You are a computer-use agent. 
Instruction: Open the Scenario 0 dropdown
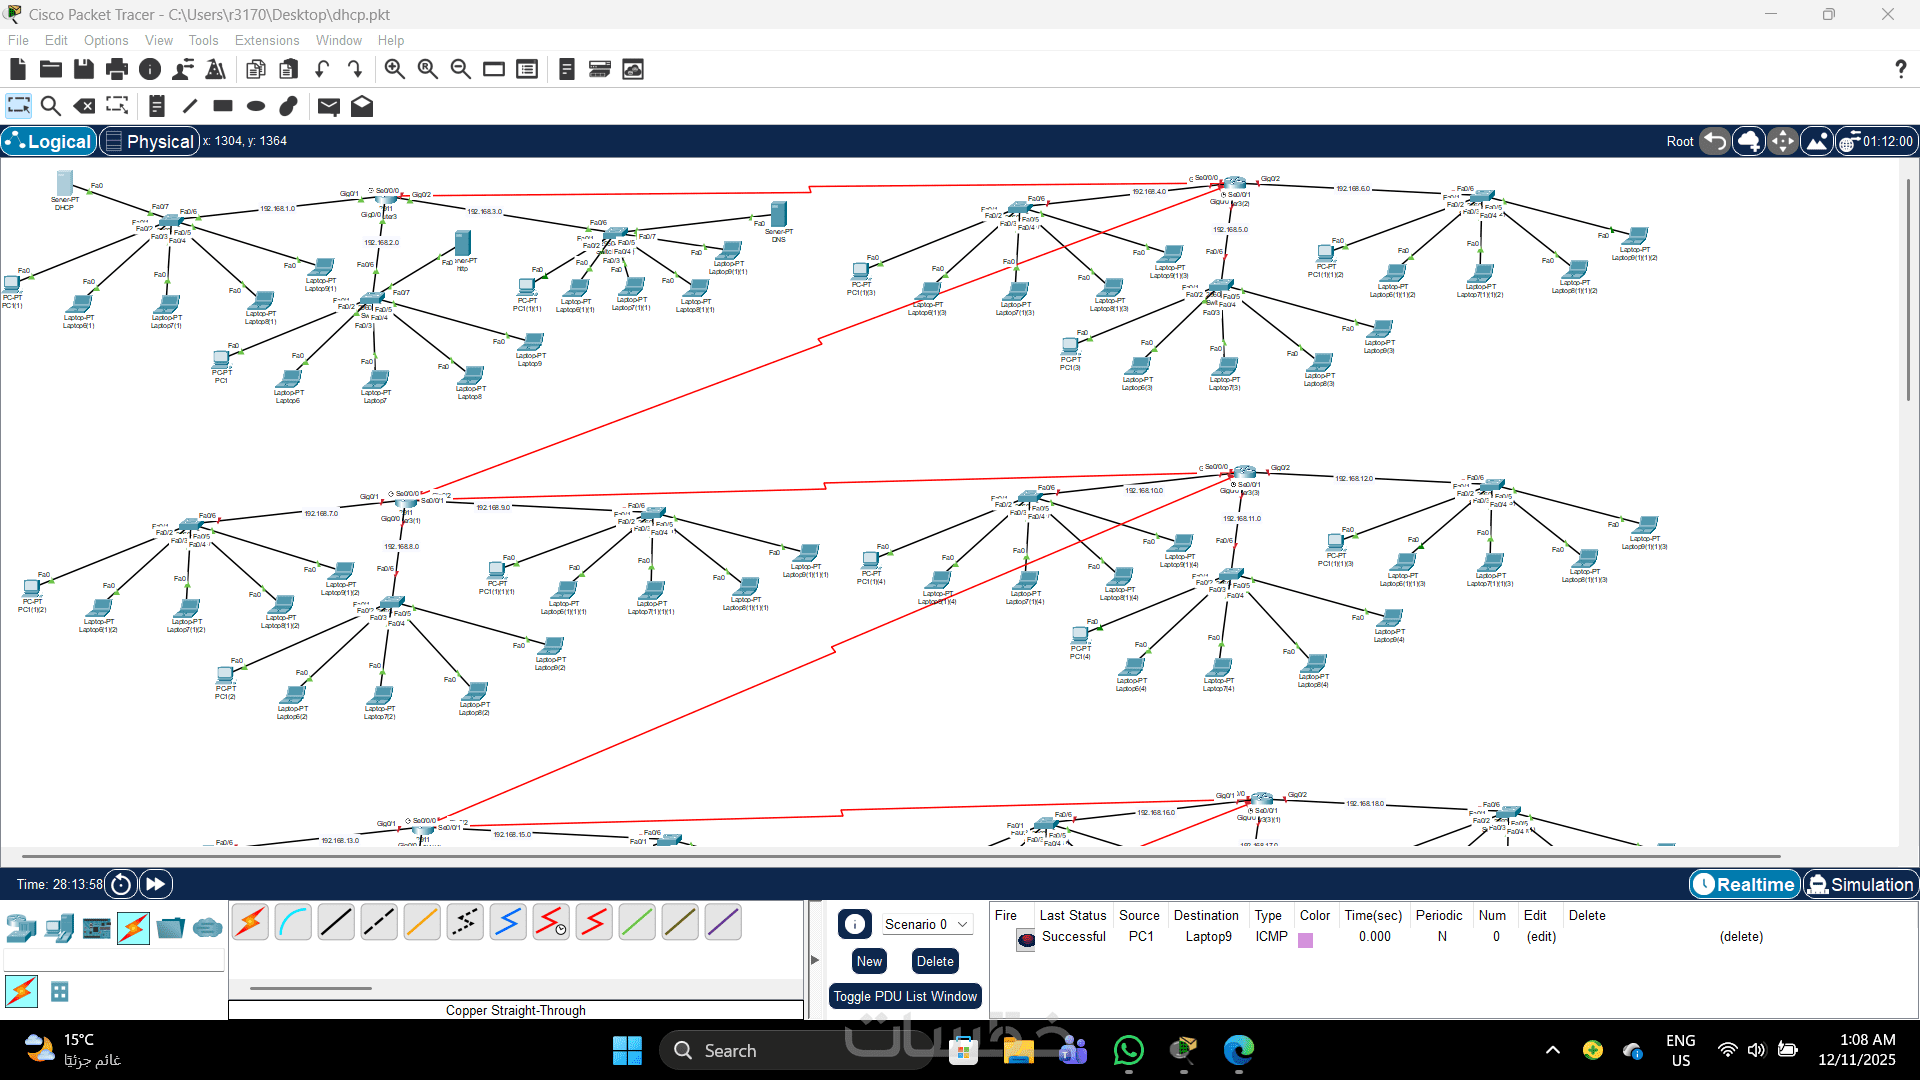click(926, 924)
